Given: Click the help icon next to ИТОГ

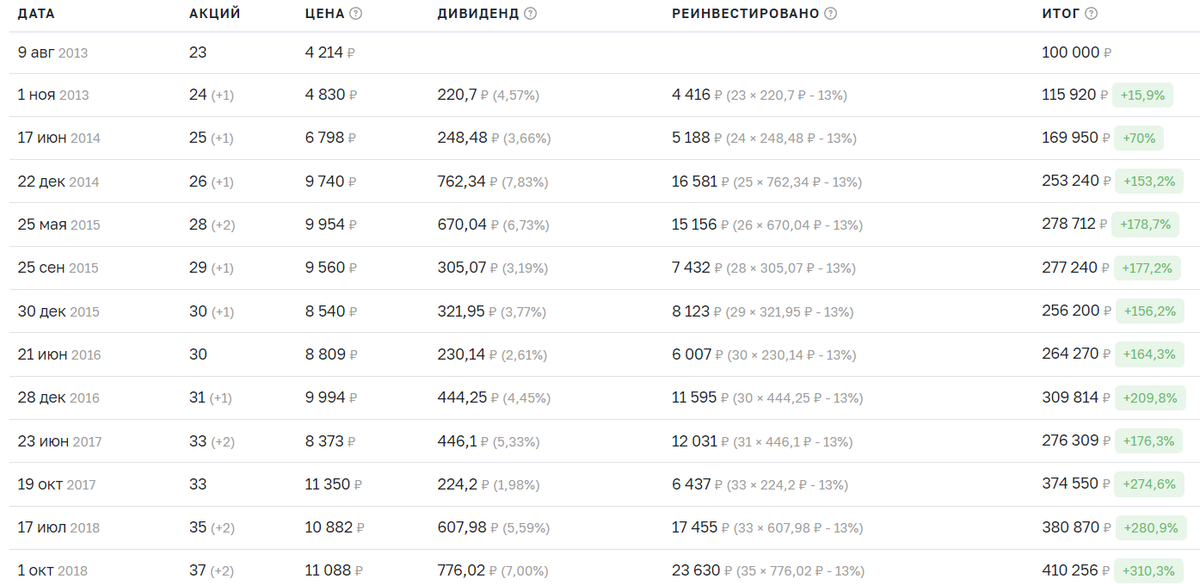Looking at the screenshot, I should pyautogui.click(x=1091, y=14).
